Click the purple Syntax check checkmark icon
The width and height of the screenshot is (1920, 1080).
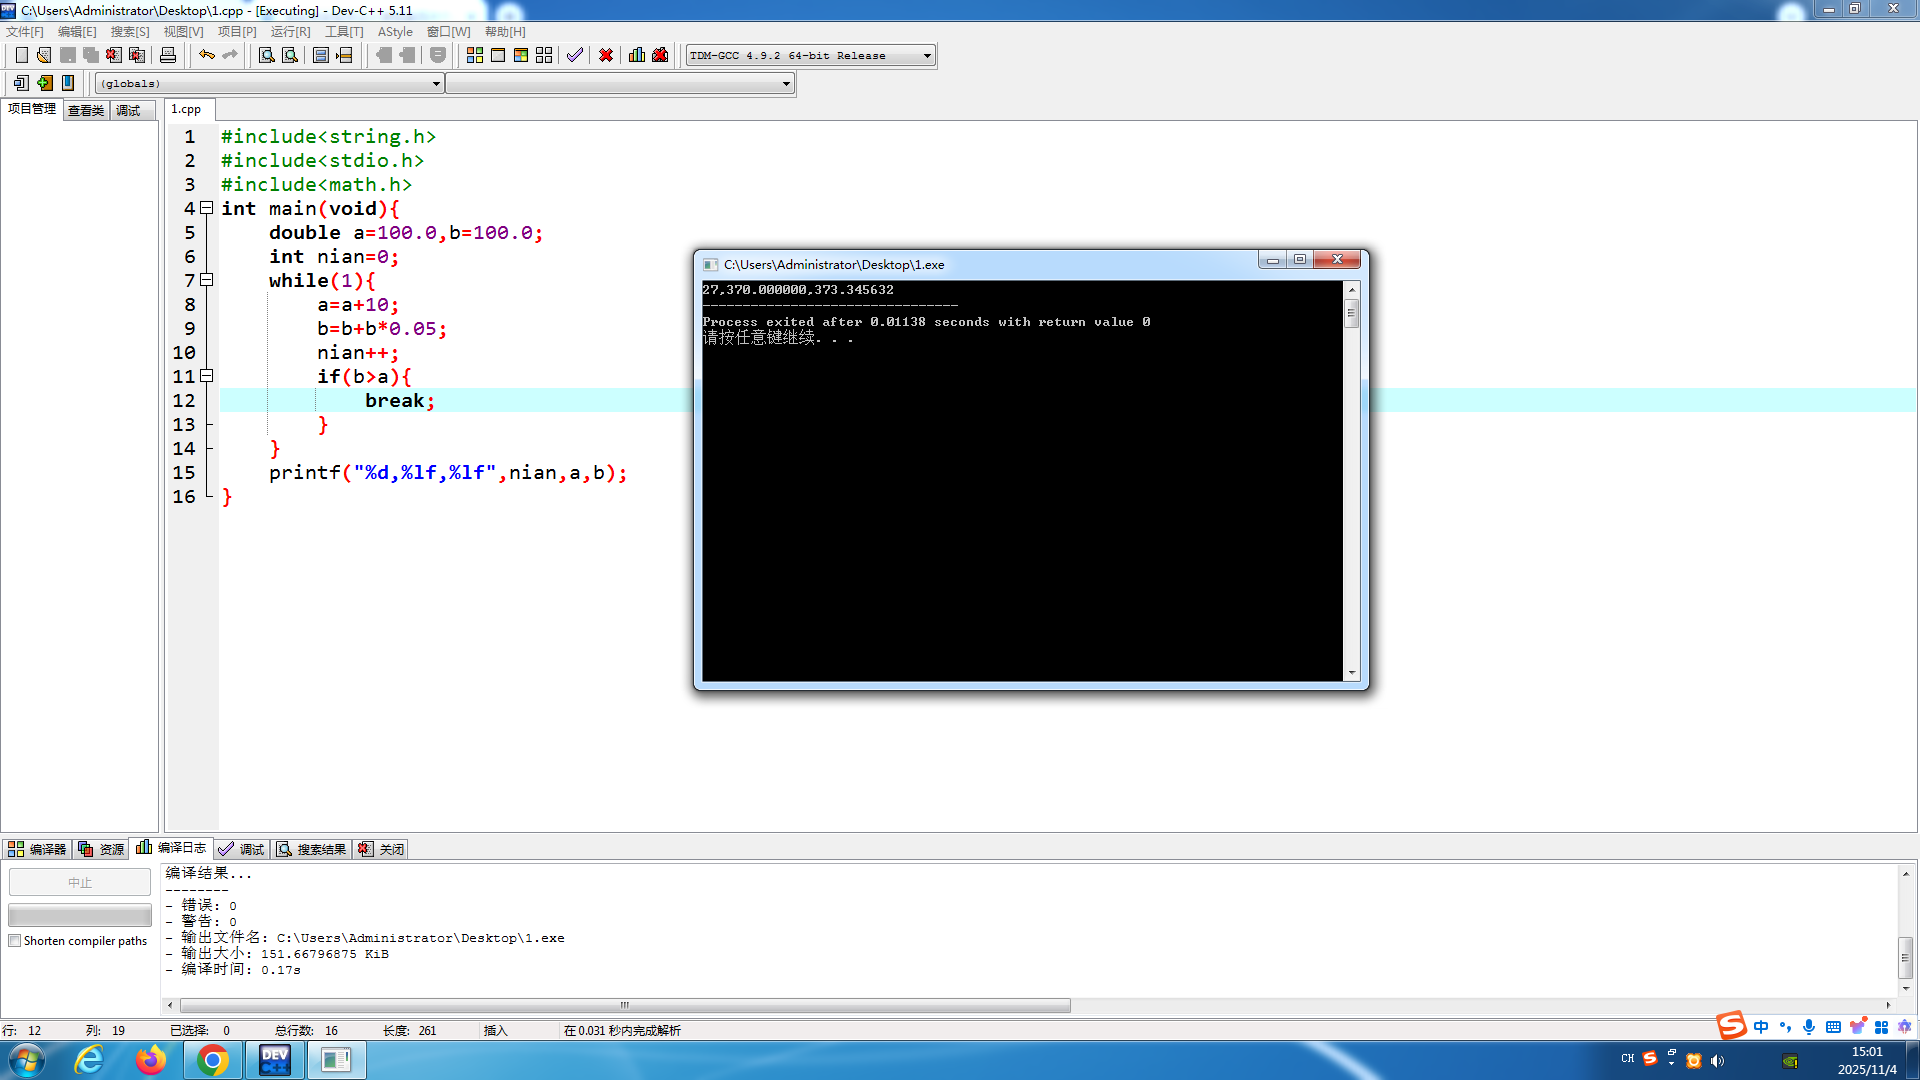tap(575, 55)
